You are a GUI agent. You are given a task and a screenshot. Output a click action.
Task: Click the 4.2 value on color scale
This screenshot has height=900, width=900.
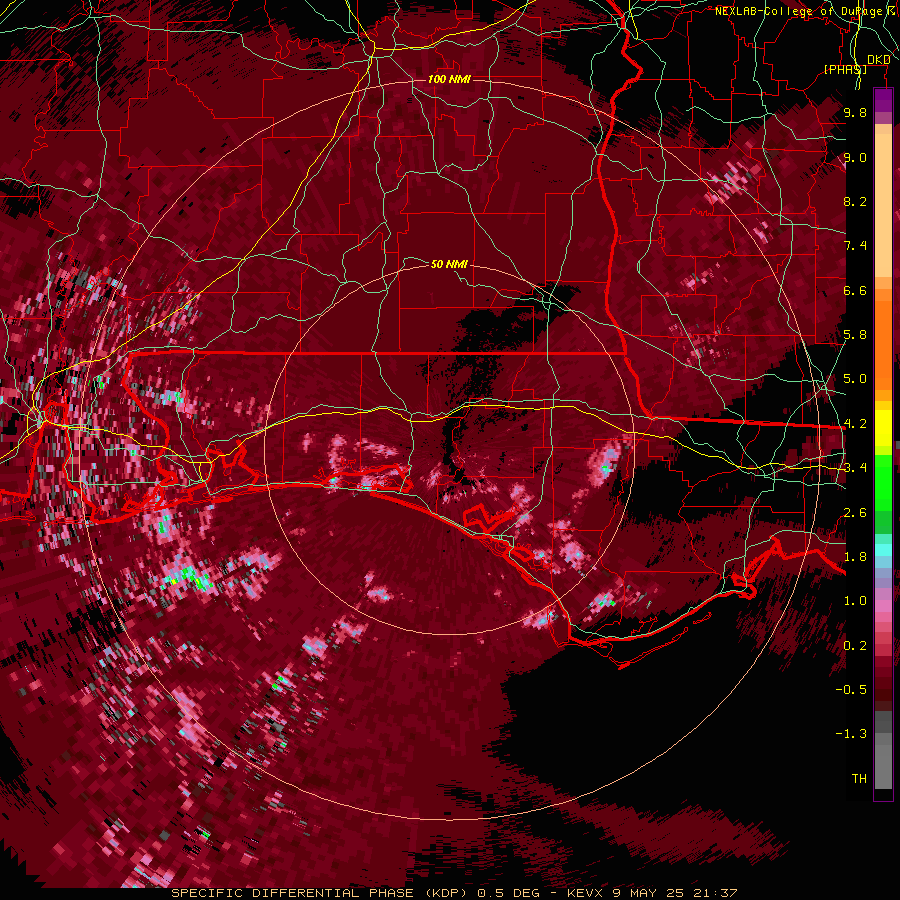tap(855, 424)
